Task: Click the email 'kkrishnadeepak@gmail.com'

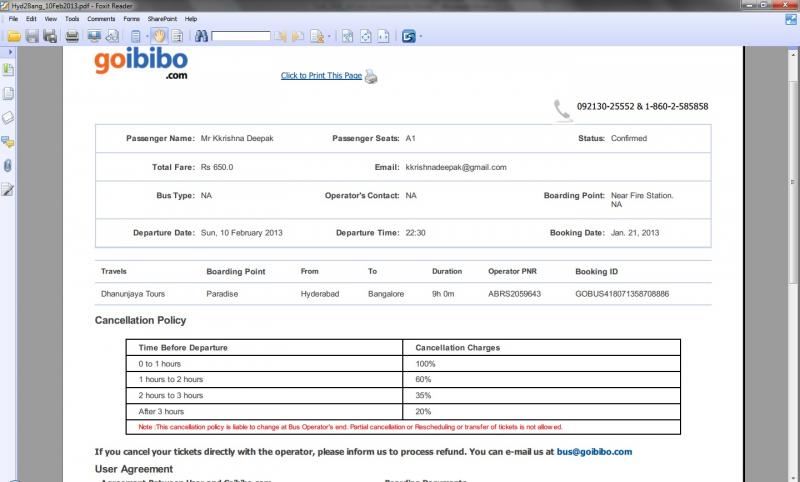Action: [456, 167]
